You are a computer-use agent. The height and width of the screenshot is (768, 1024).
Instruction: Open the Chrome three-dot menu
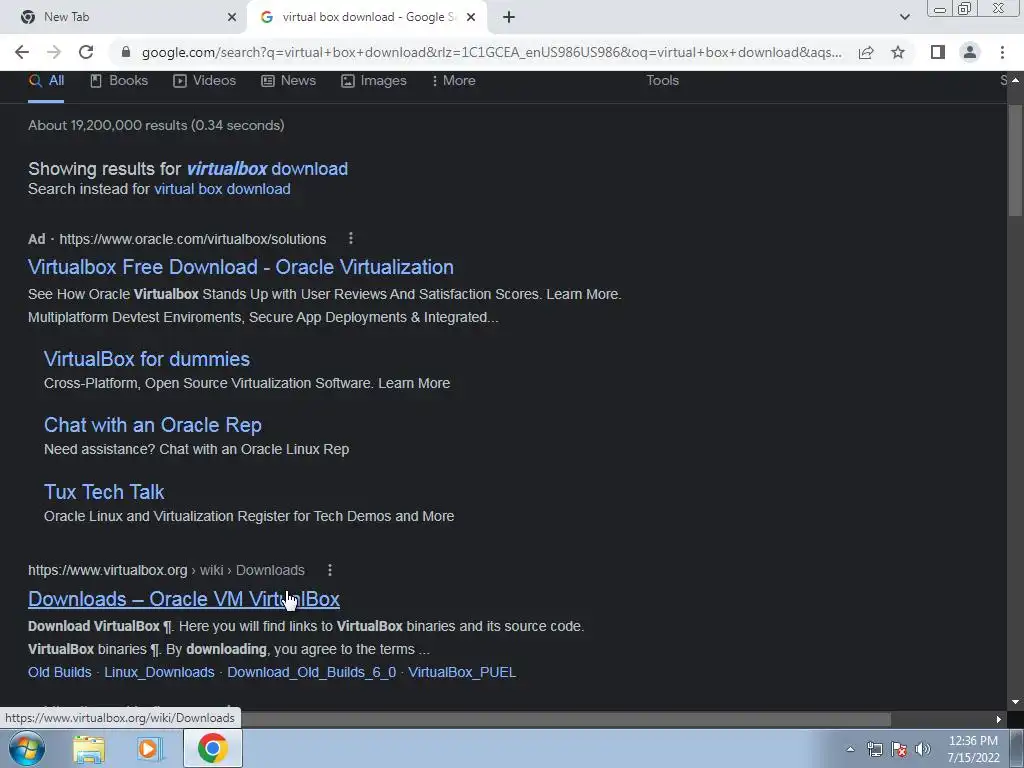pos(1002,52)
